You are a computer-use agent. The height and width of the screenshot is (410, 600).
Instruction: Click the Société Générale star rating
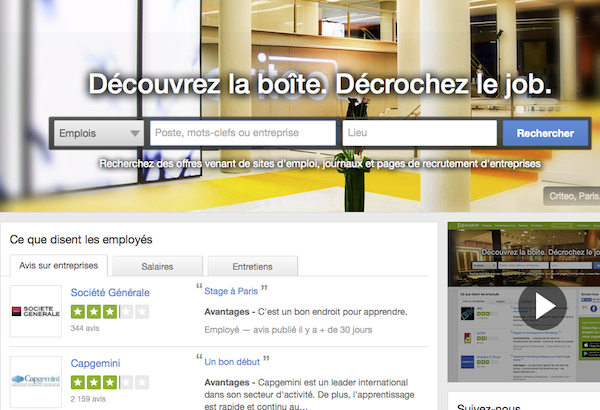tap(110, 312)
